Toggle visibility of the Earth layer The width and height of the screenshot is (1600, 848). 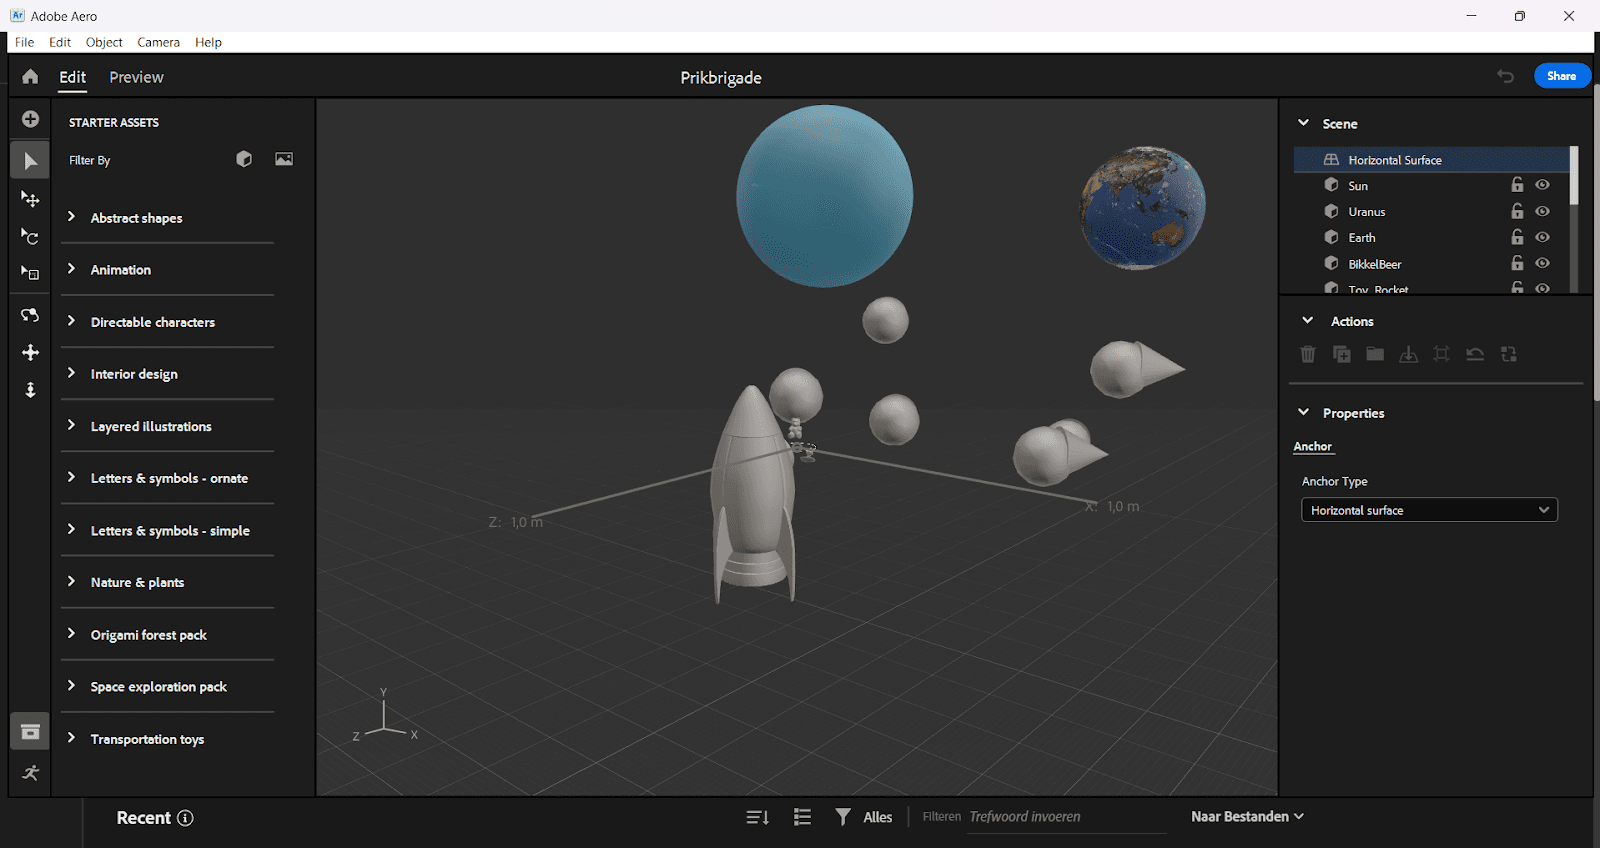point(1543,237)
